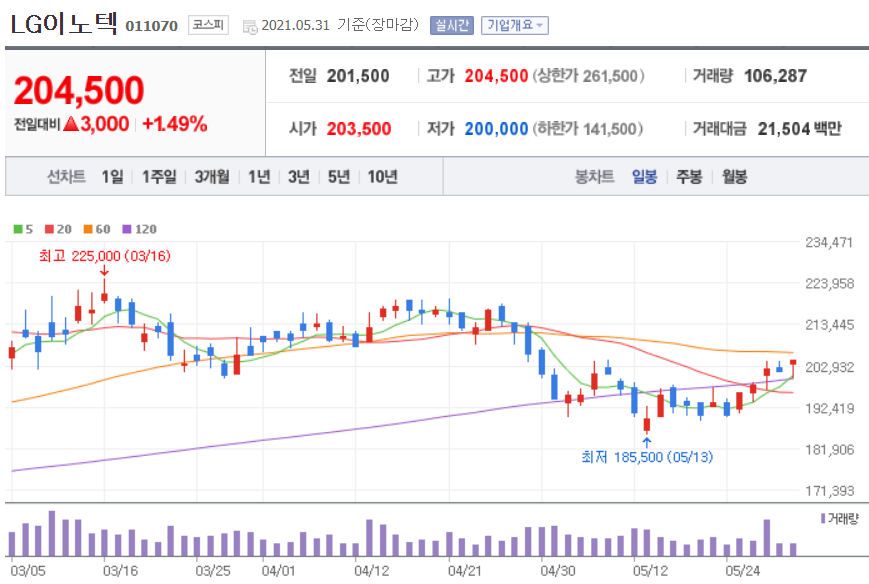Click the purple 120-day moving average swatch
Screen dimensions: 869x584
coord(127,229)
